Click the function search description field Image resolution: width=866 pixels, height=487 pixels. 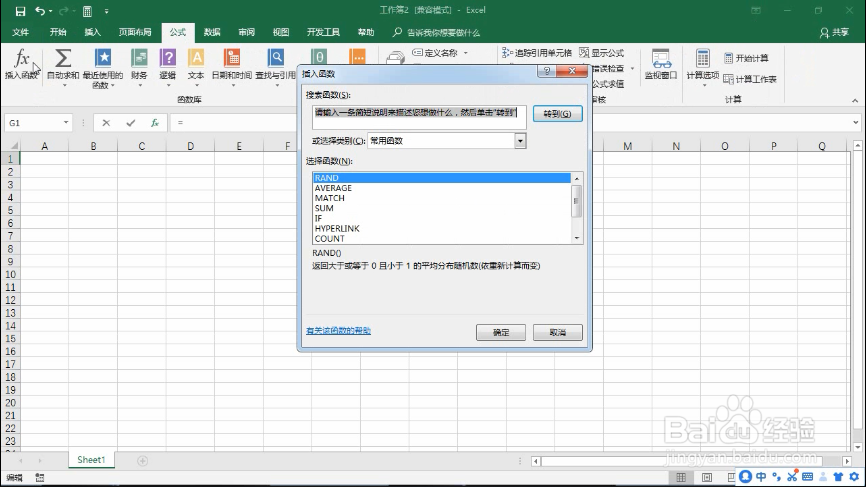click(x=419, y=117)
